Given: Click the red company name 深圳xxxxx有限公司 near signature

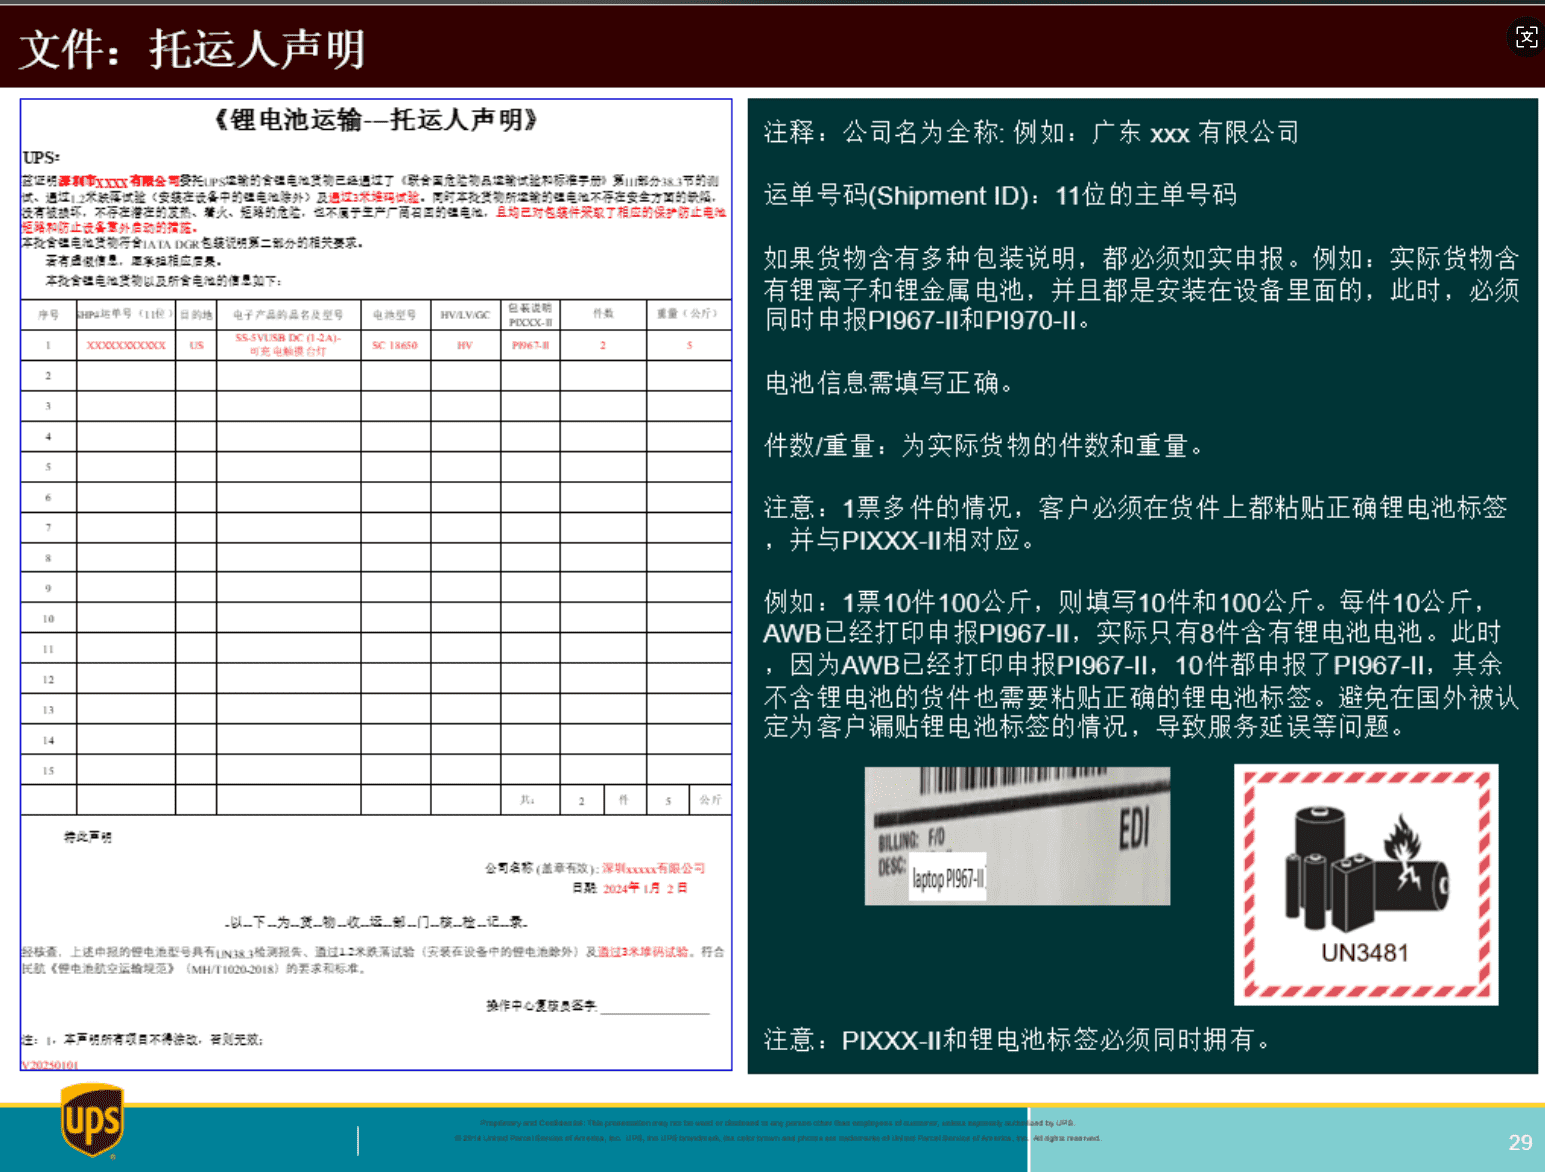Looking at the screenshot, I should 653,868.
